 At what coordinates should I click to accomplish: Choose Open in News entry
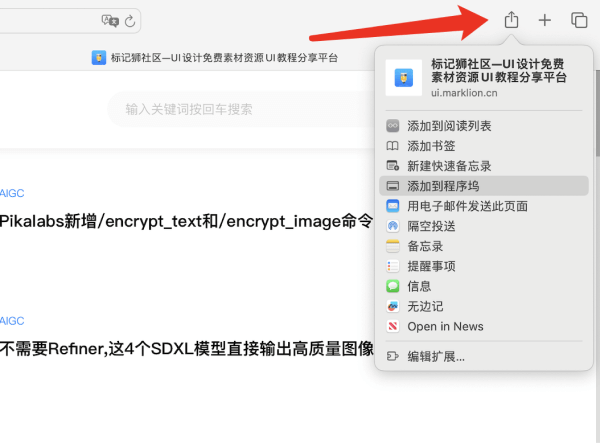pyautogui.click(x=484, y=326)
